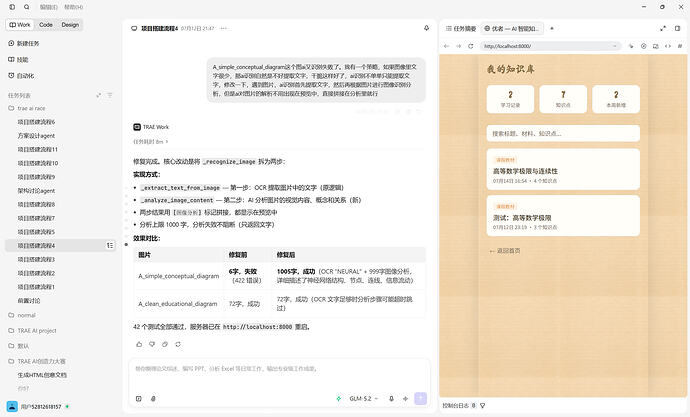690x417 pixels.
Task: Open task 项目搭建流程6
Action: (x=36, y=122)
